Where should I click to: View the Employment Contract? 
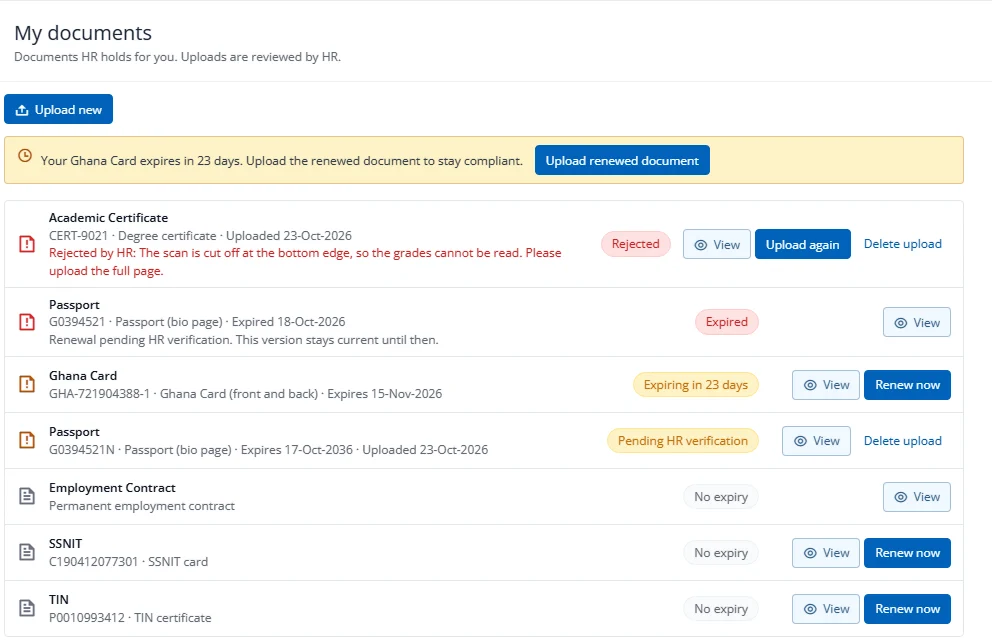click(917, 497)
